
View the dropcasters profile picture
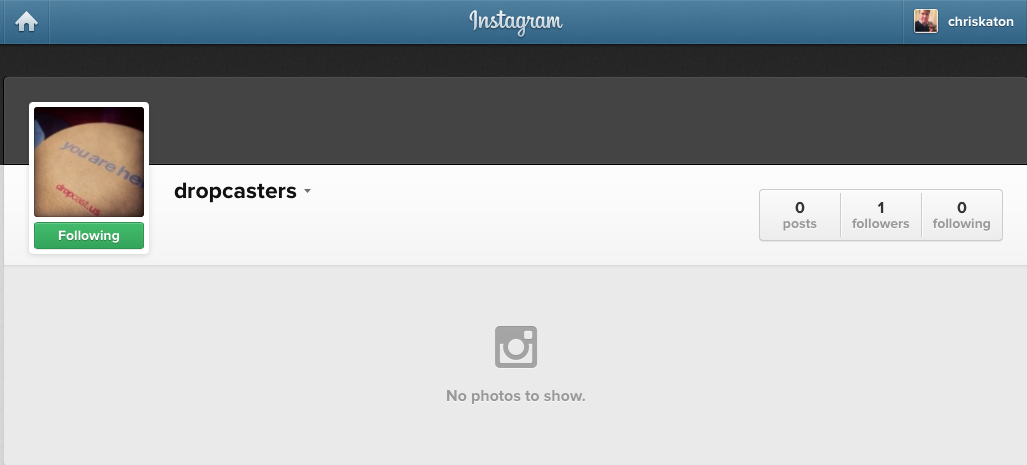[89, 162]
